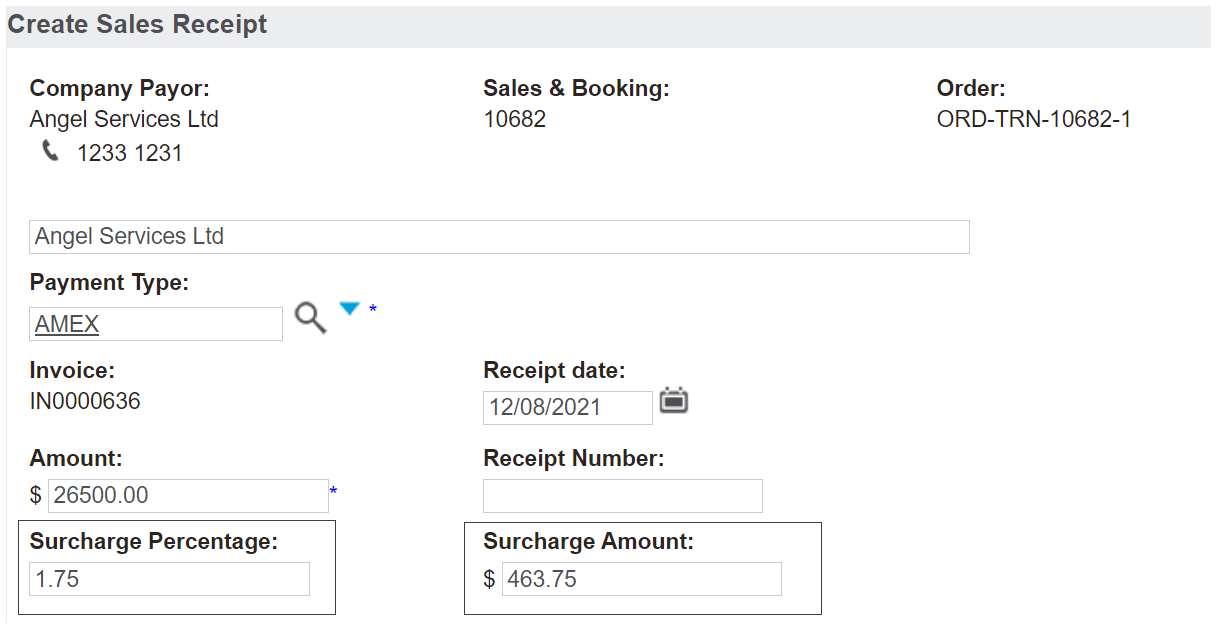1217x629 pixels.
Task: Click the Create Sales Receipt heading
Action: [x=138, y=25]
